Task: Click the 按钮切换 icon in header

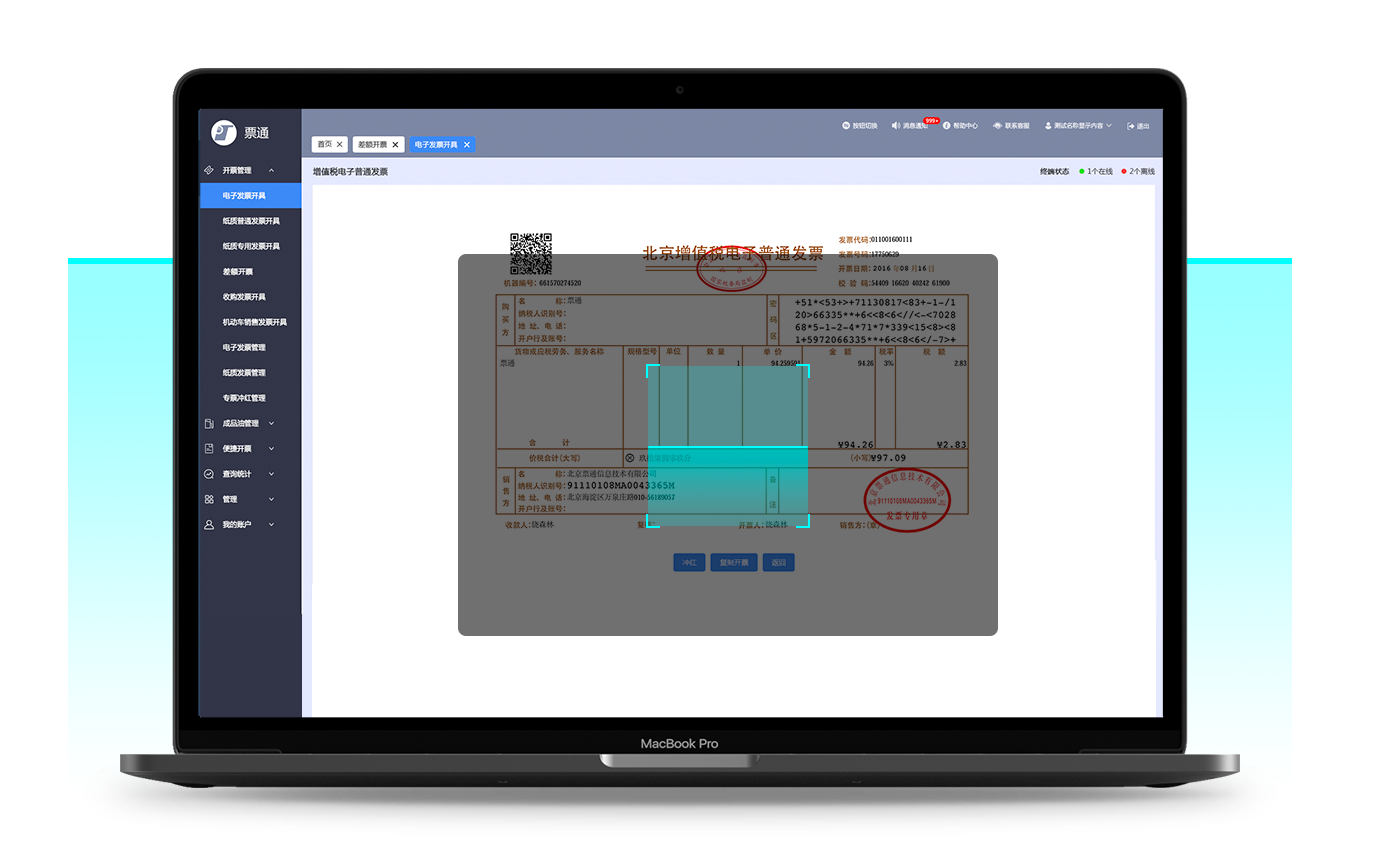Action: click(846, 126)
